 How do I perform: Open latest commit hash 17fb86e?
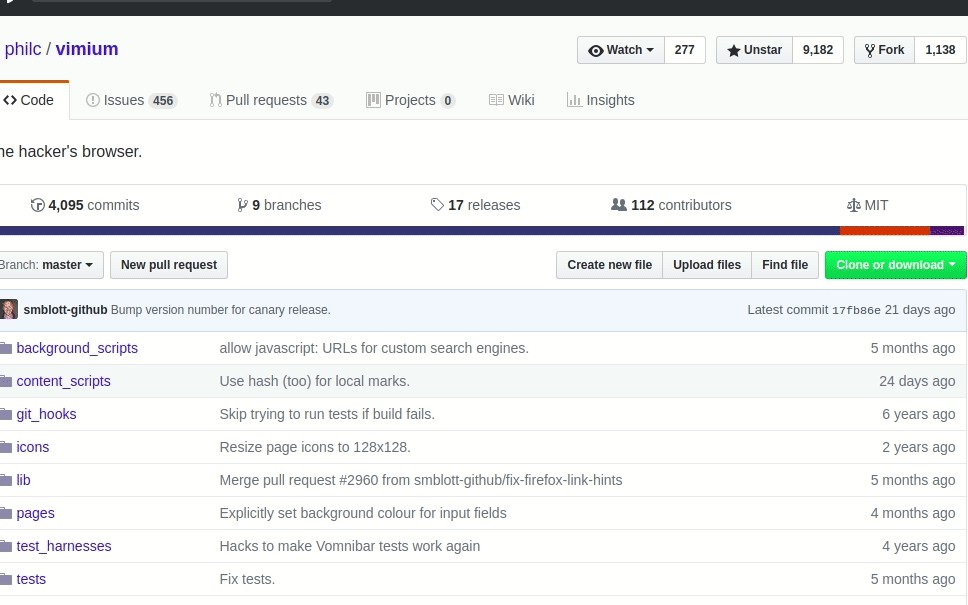click(856, 310)
